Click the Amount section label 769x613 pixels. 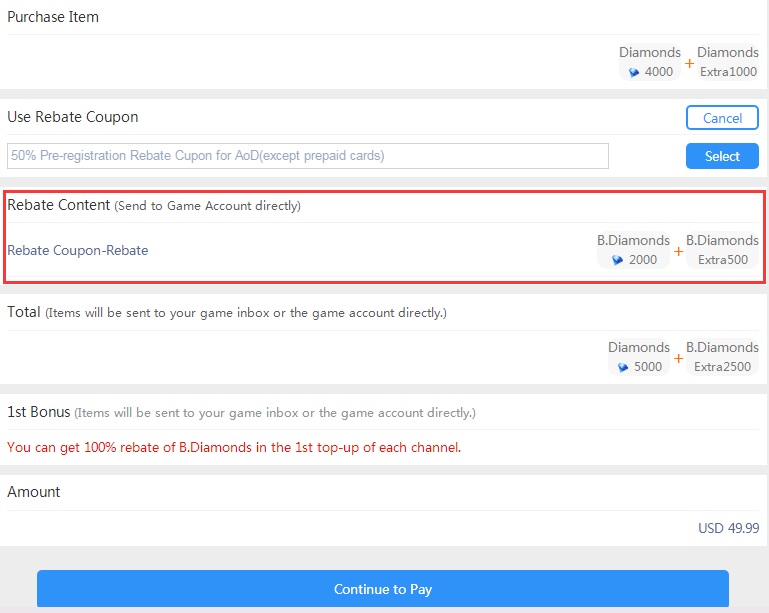(x=34, y=492)
